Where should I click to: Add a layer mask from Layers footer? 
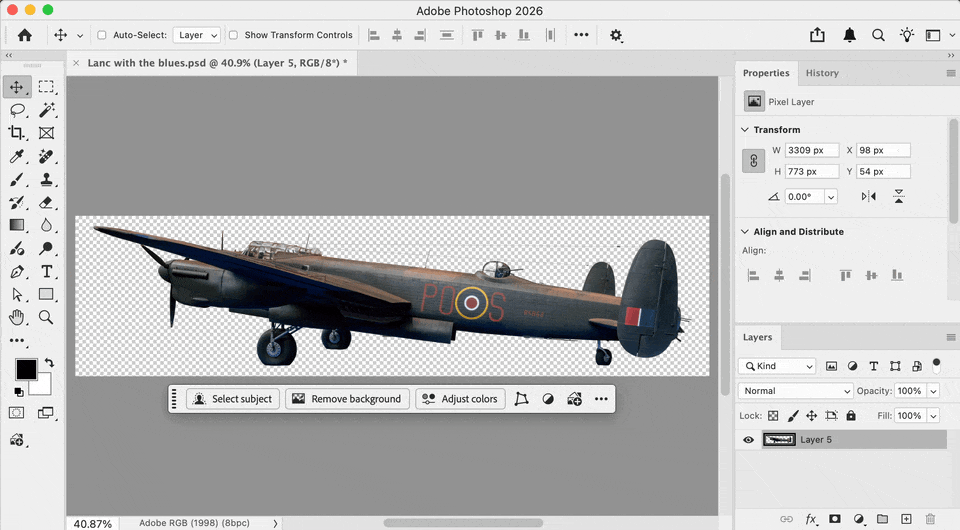(x=834, y=519)
